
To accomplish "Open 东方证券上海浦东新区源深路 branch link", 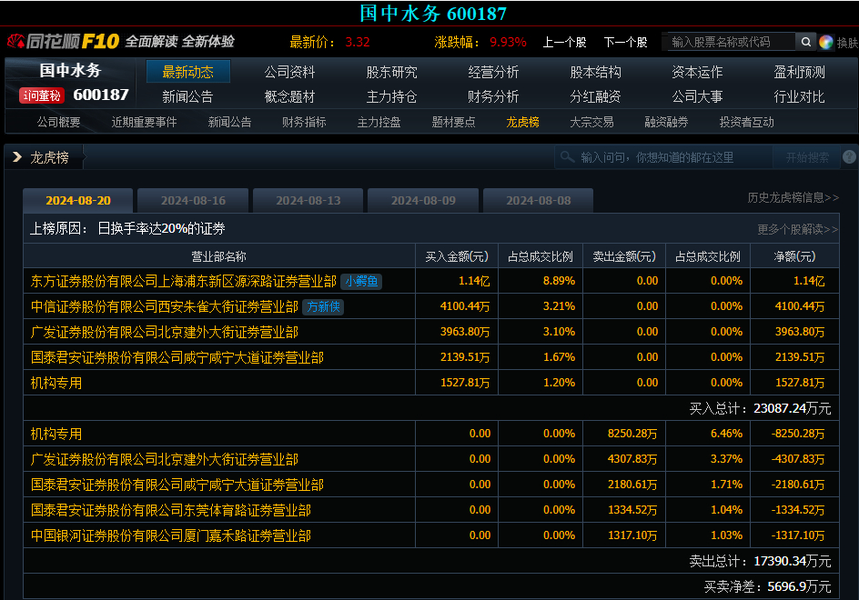I will point(184,282).
